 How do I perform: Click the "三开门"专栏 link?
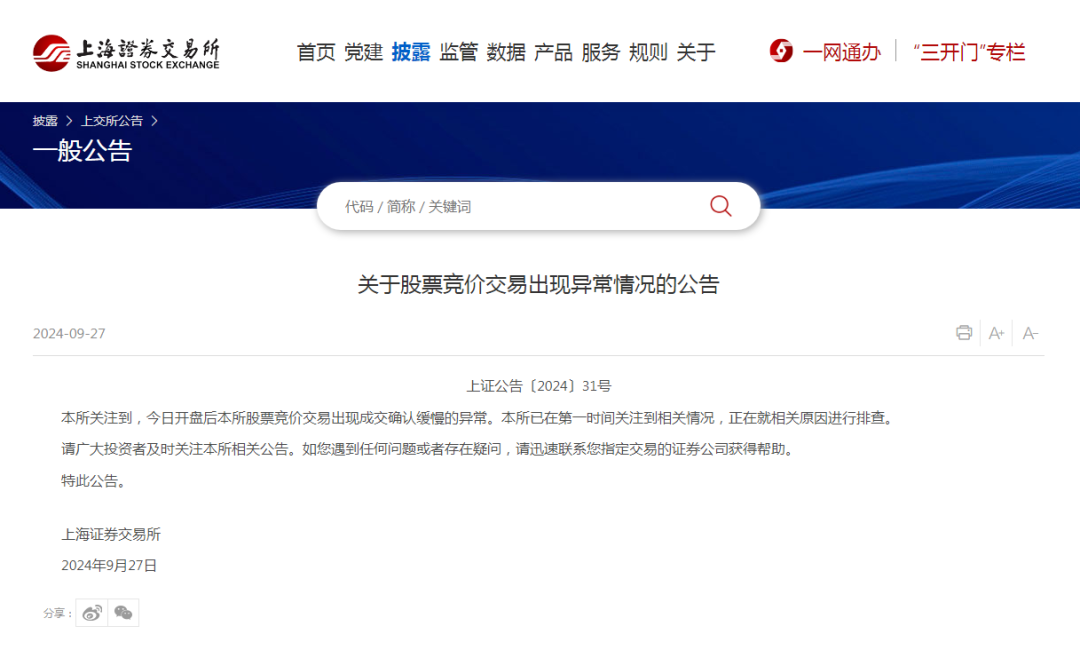968,52
